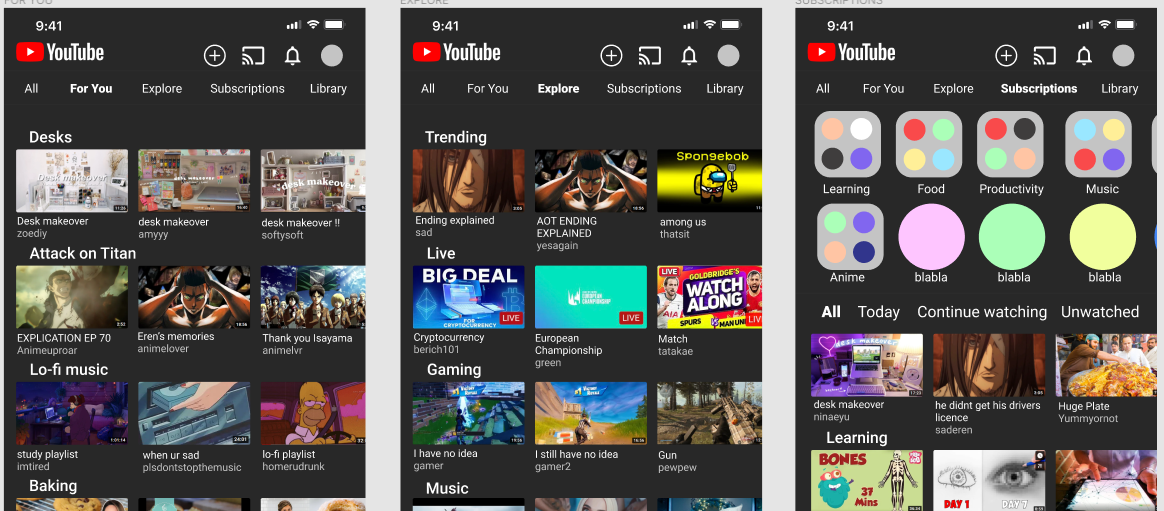Open the Desks section heading

click(50, 137)
